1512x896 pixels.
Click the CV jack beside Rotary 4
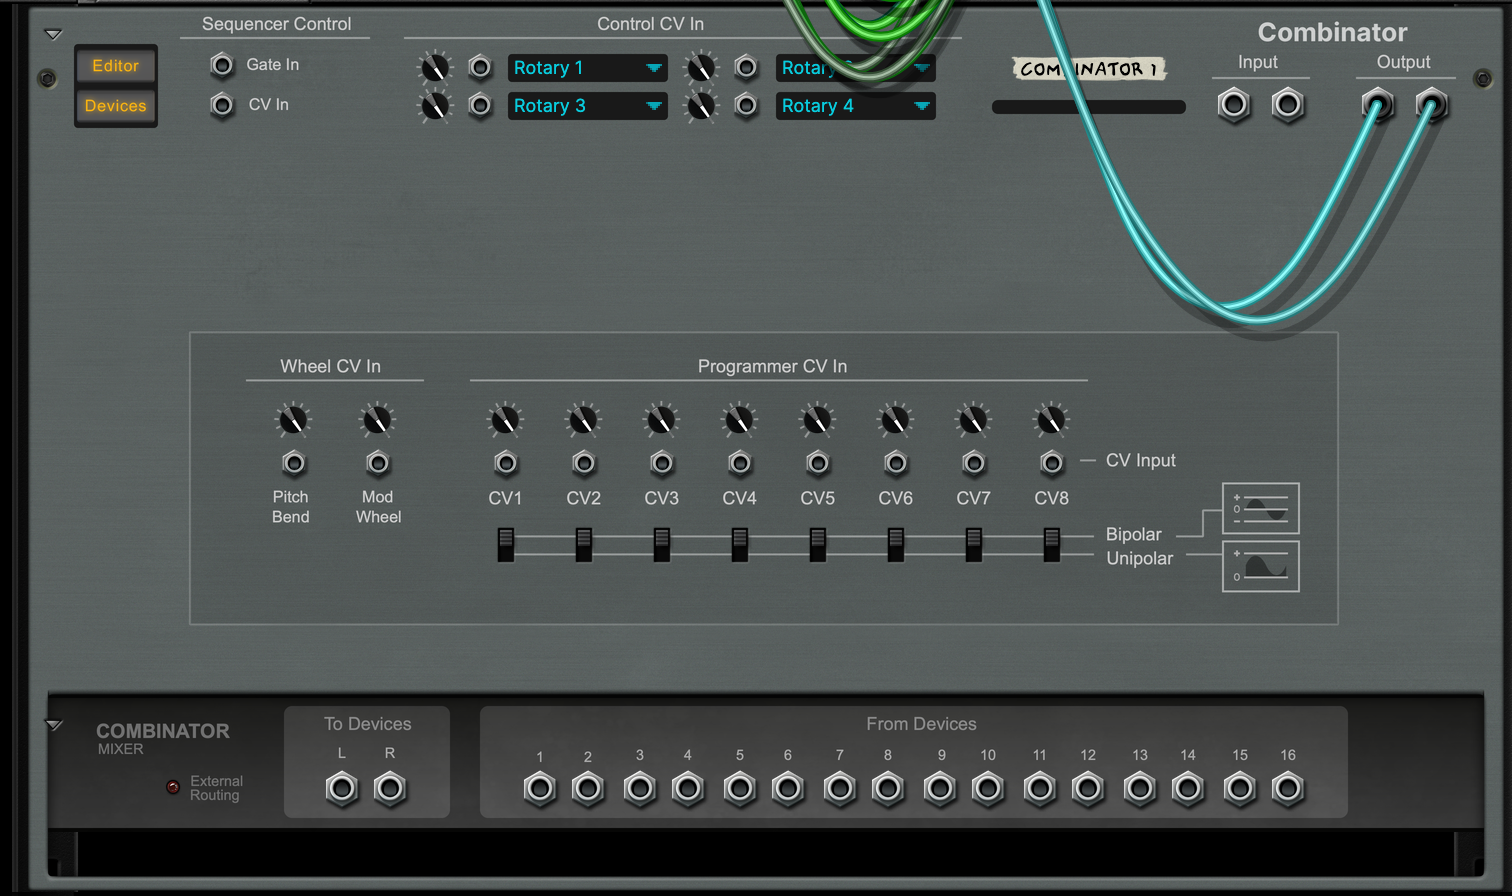pos(746,105)
